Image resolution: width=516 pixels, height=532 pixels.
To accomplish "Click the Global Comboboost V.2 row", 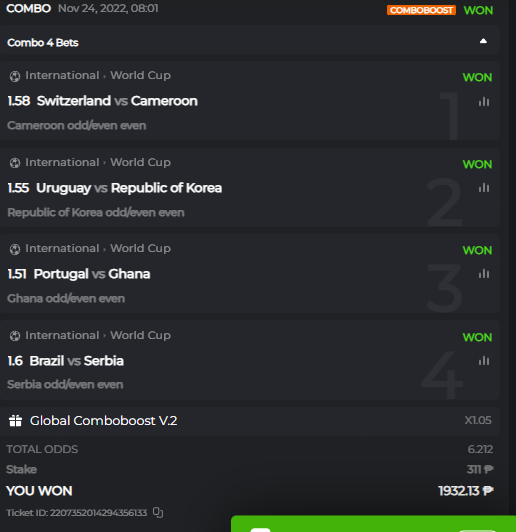I will pyautogui.click(x=250, y=421).
